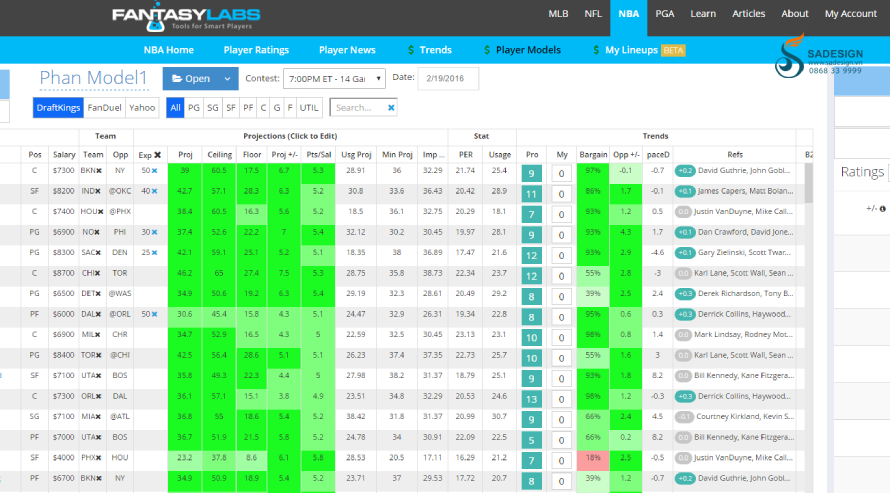Viewport: 890px width, 493px height.
Task: Filter players by SF position
Action: point(230,107)
